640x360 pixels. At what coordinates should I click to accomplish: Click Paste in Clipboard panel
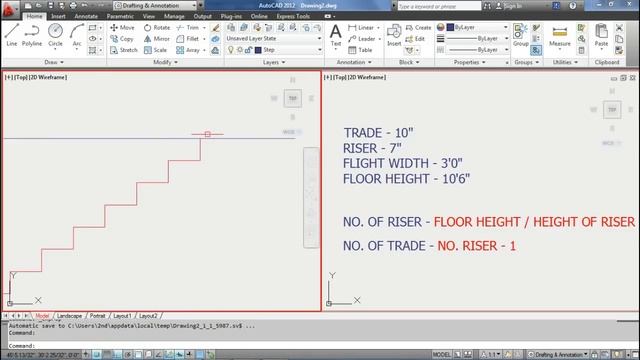click(x=601, y=35)
